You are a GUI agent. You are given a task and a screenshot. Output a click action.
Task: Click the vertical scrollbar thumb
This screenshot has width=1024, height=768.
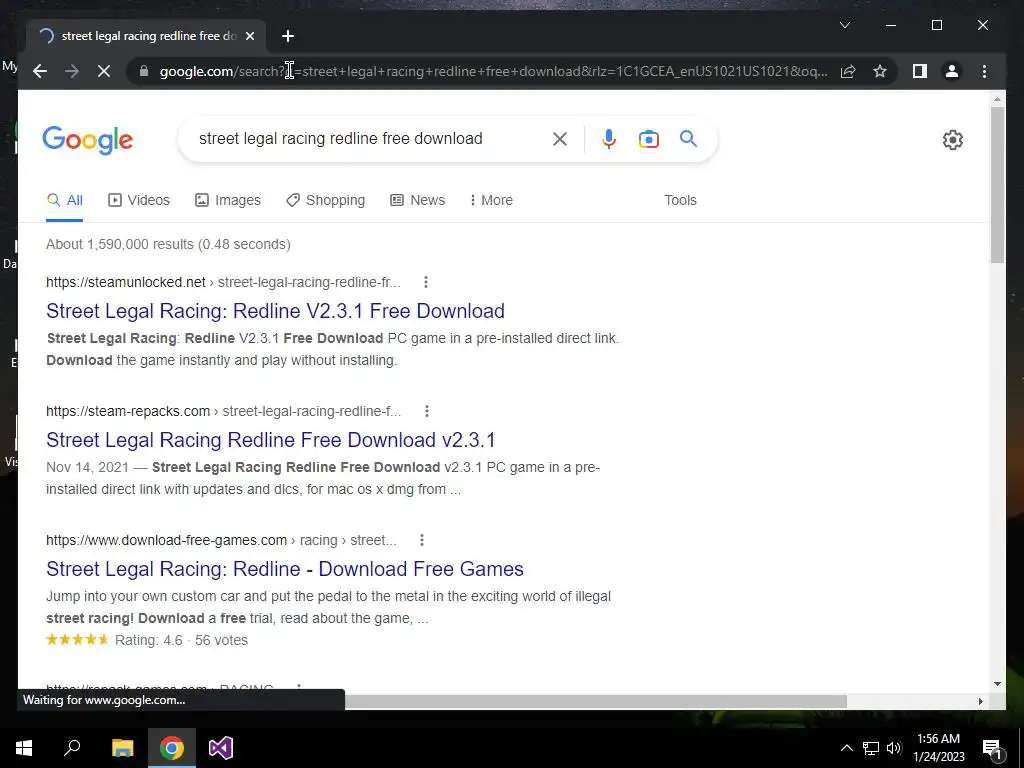tap(997, 185)
